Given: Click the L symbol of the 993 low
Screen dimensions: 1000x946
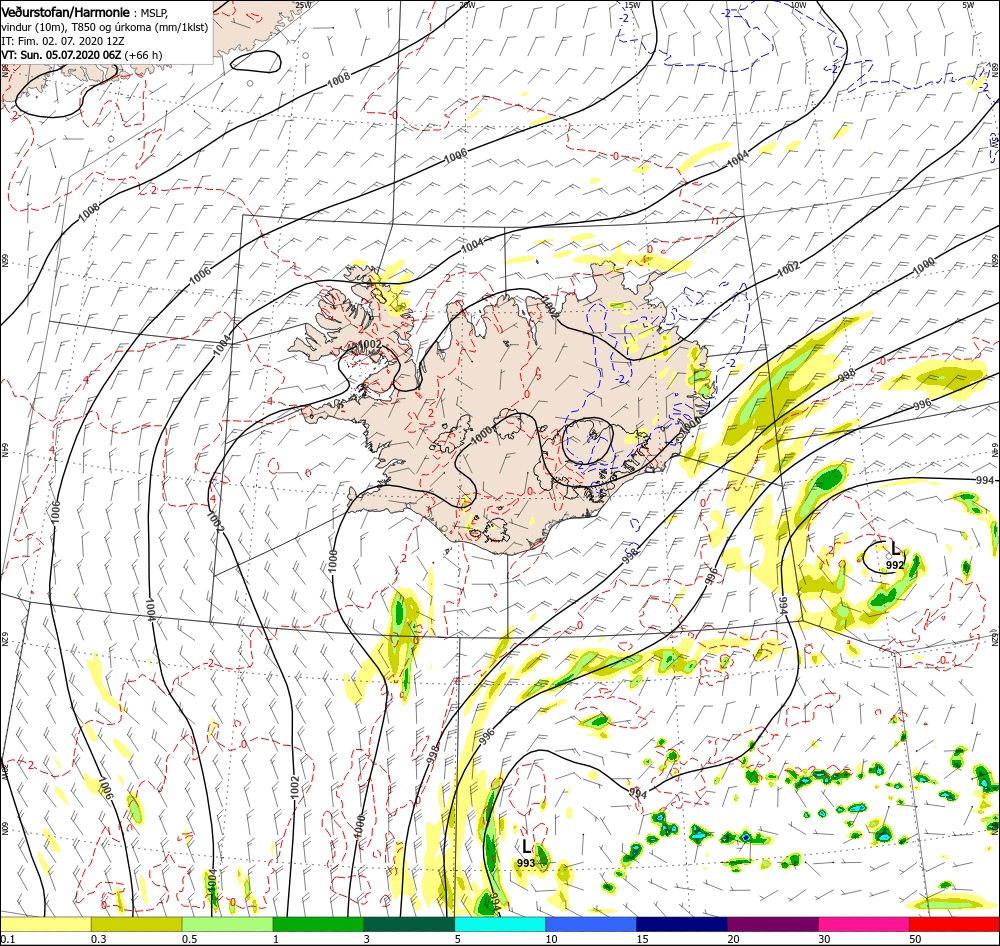Looking at the screenshot, I should click(x=526, y=846).
